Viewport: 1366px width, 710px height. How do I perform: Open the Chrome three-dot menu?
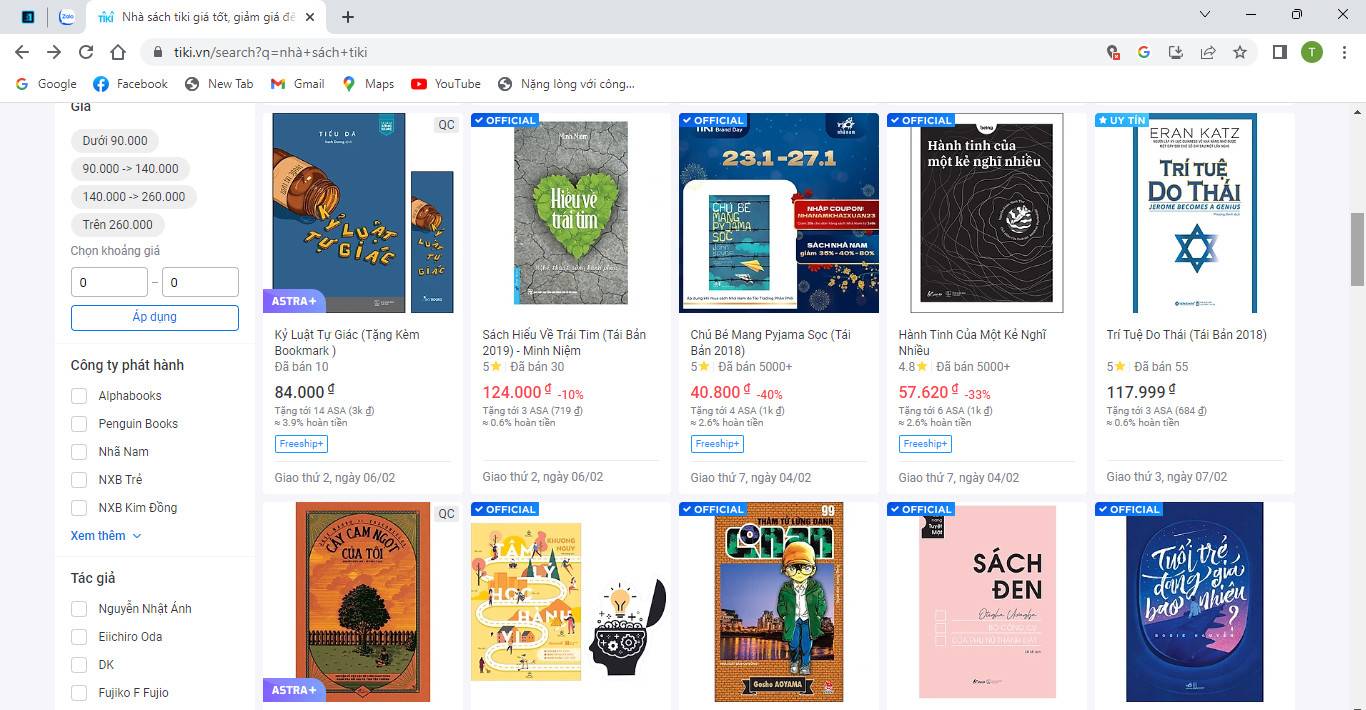1343,52
